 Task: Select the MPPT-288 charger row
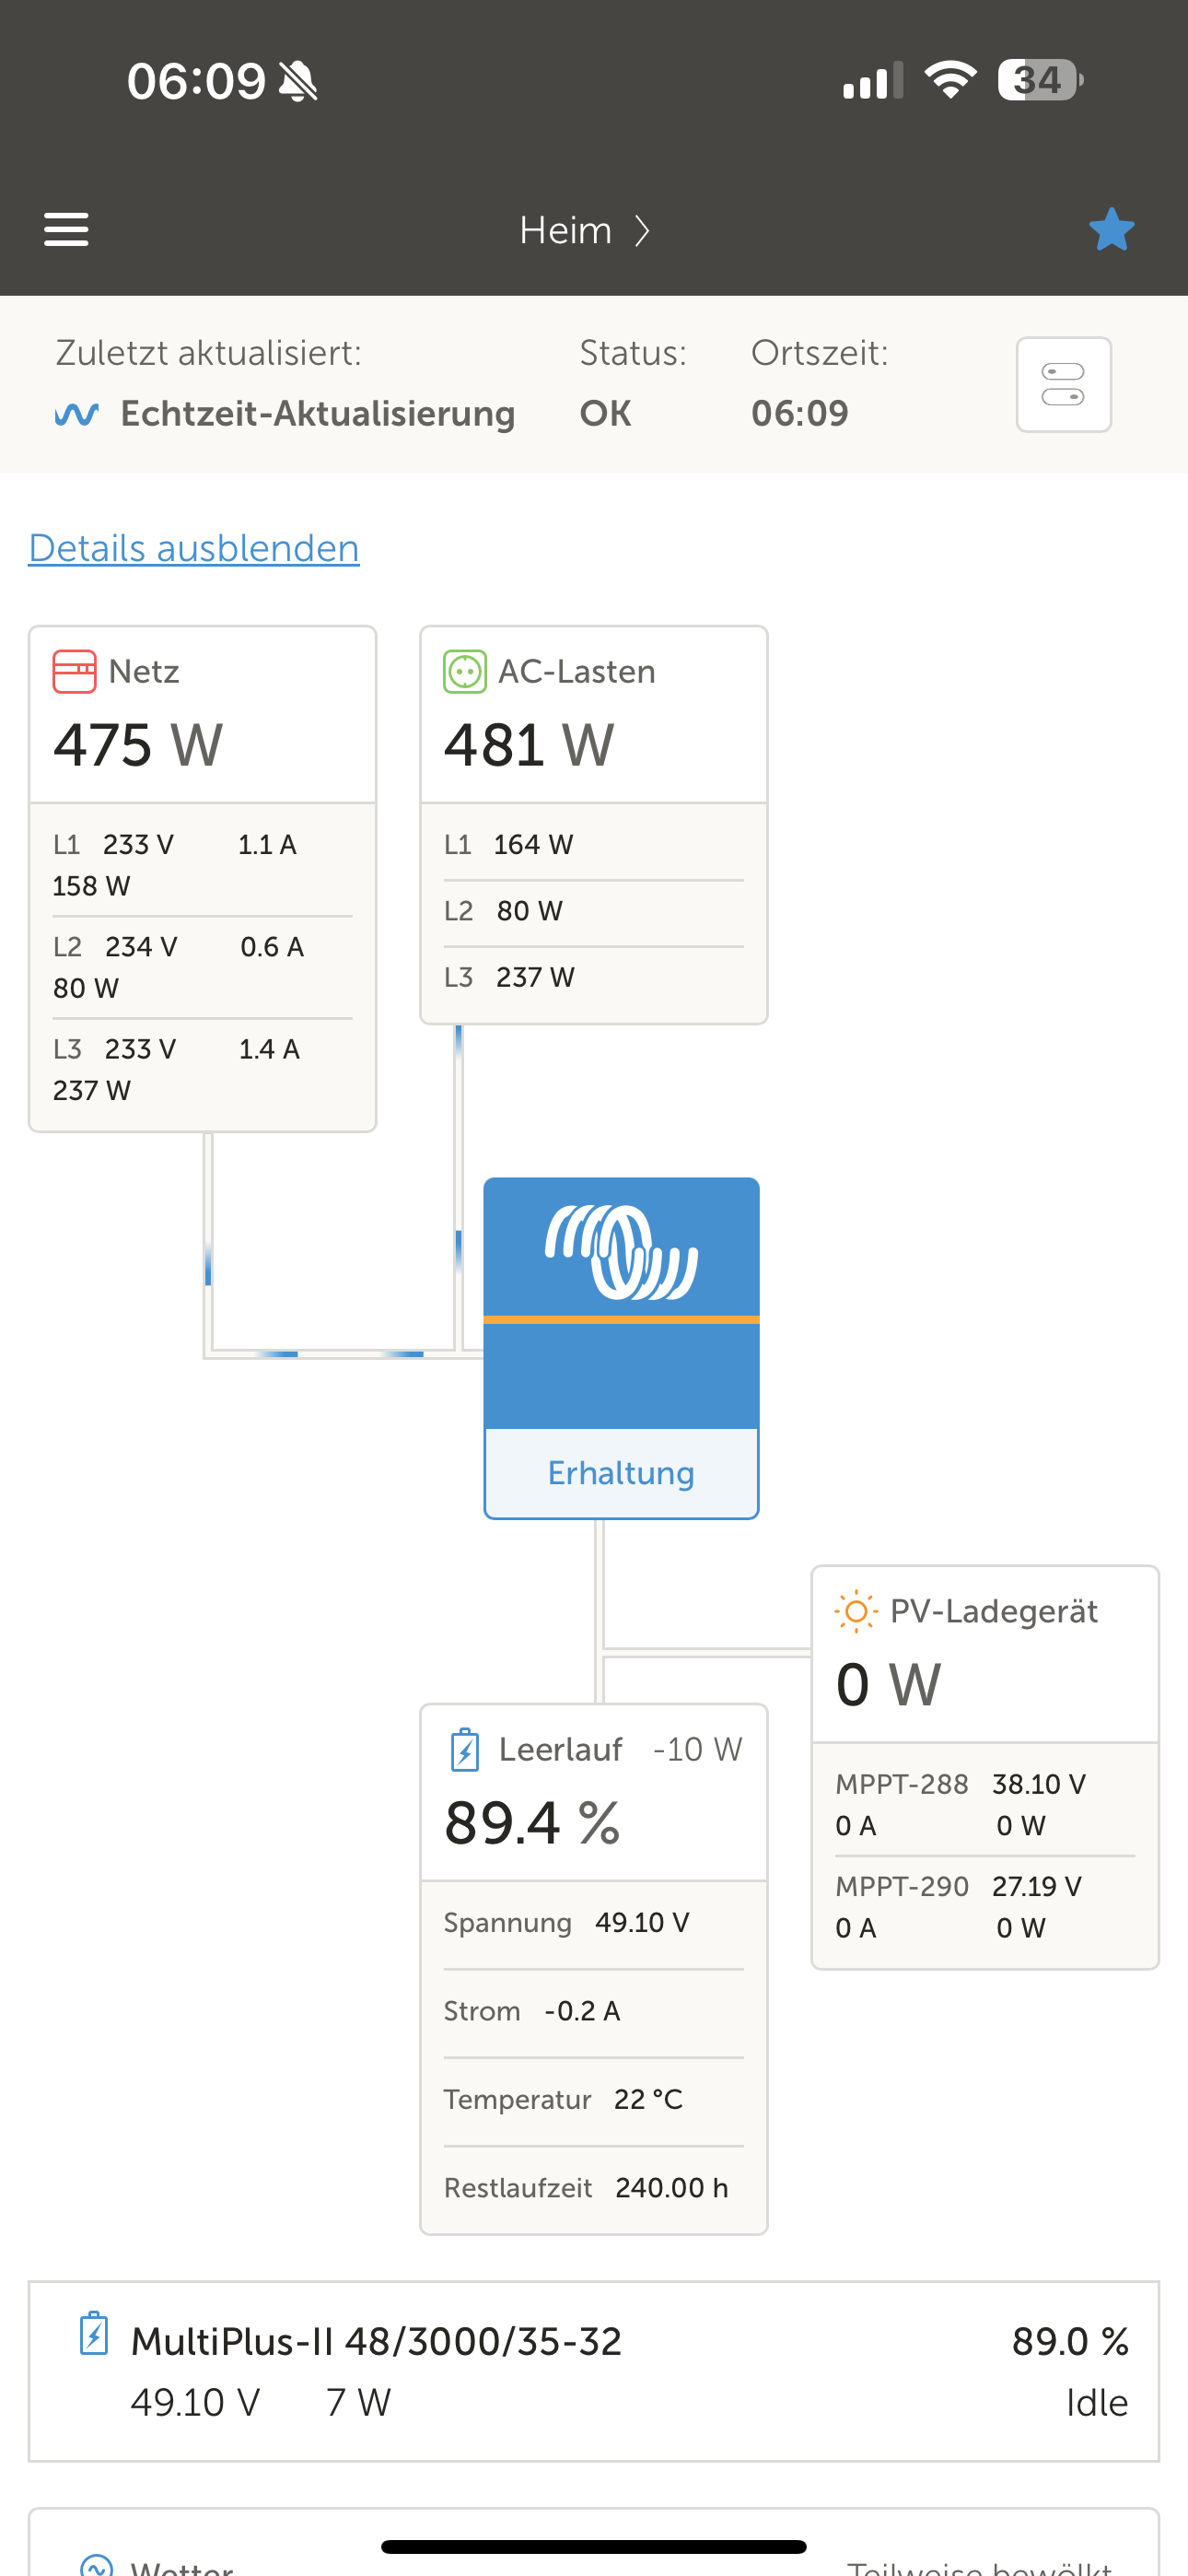[984, 1804]
